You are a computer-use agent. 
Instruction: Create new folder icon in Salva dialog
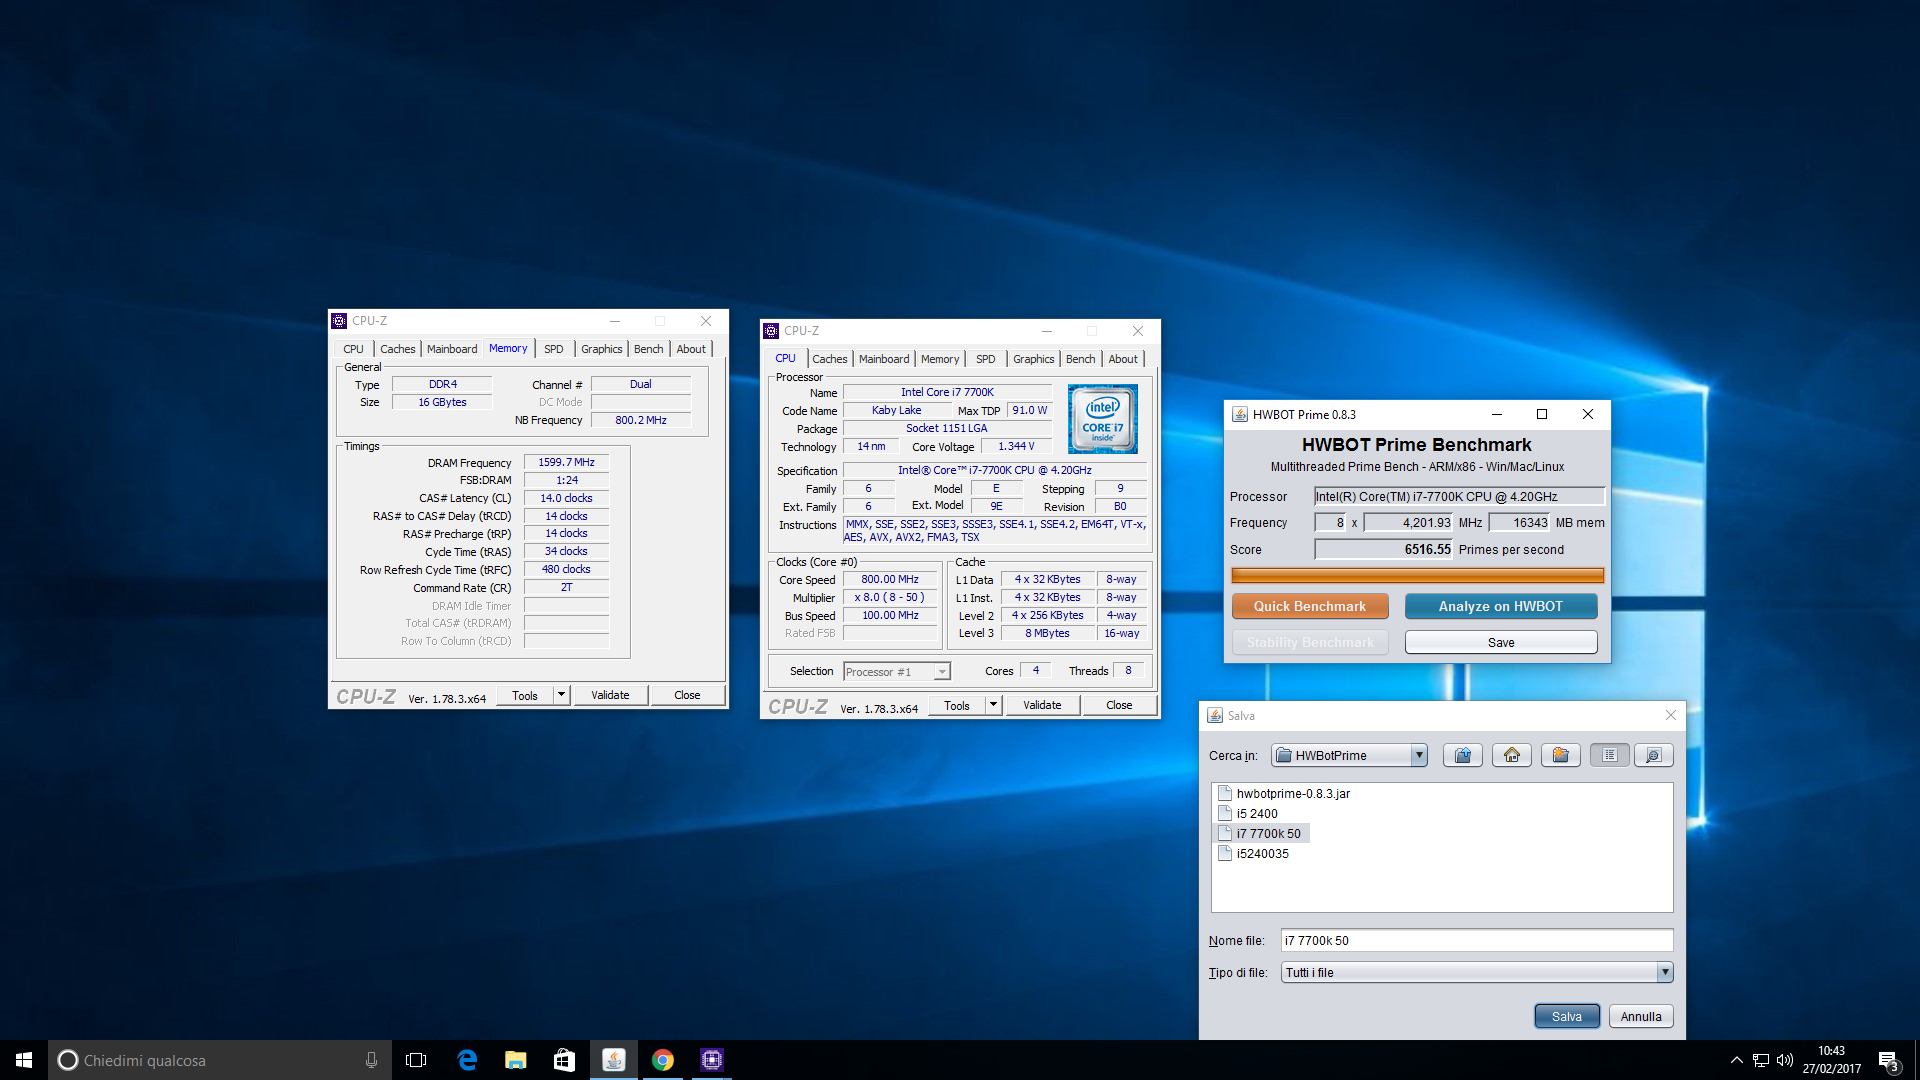(x=1560, y=755)
